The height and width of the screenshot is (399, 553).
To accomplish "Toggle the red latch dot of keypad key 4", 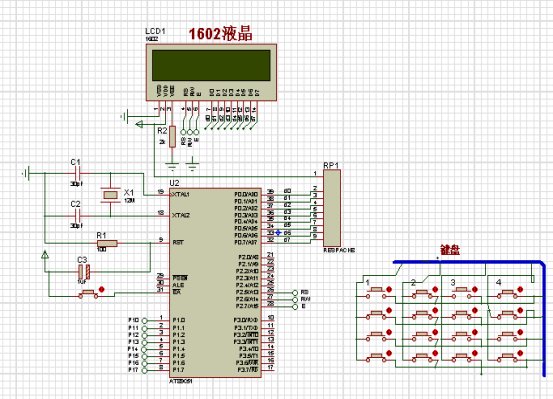I will 520,289.
